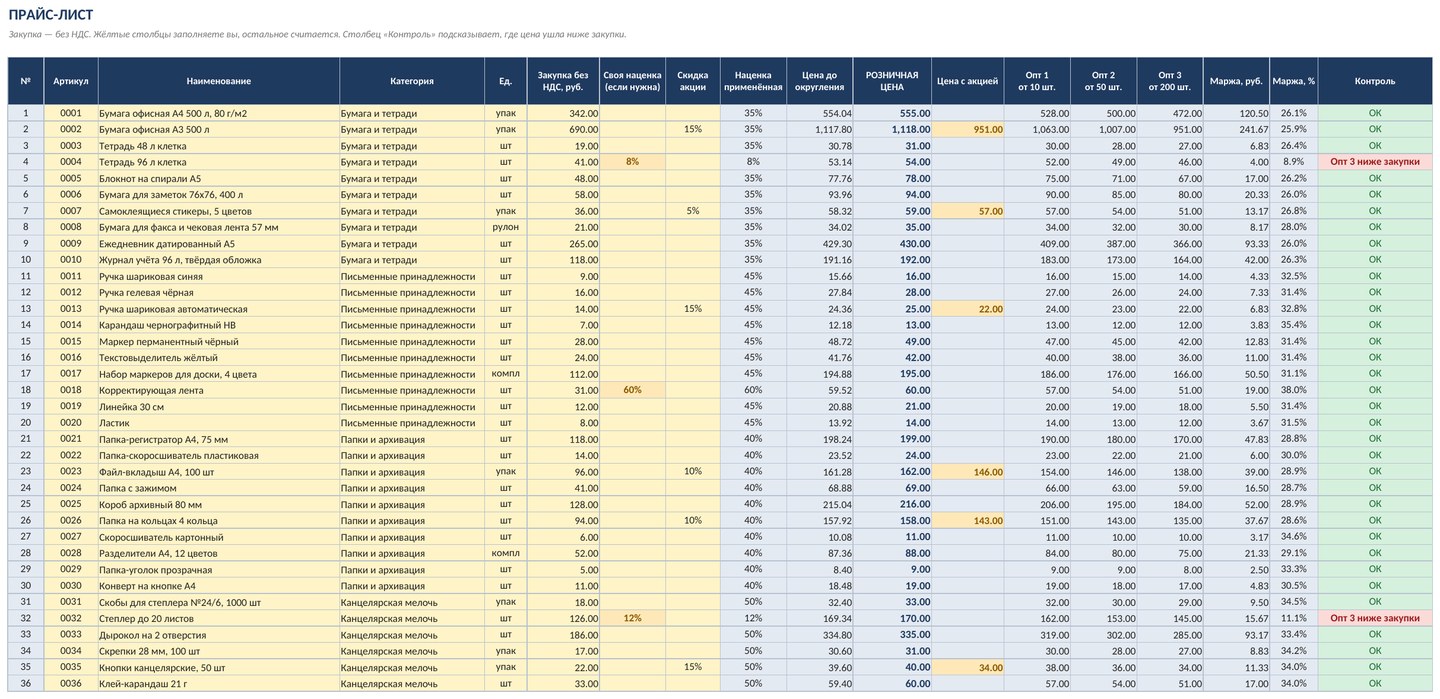Select 'Папка с зажимом' cell
This screenshot has width=1440, height=699.
pos(218,488)
